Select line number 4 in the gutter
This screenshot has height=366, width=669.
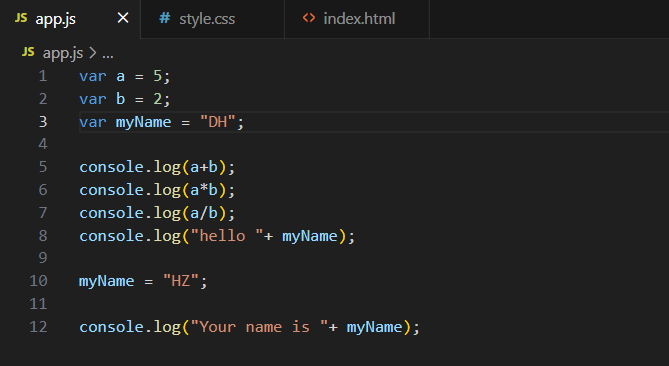pos(43,144)
